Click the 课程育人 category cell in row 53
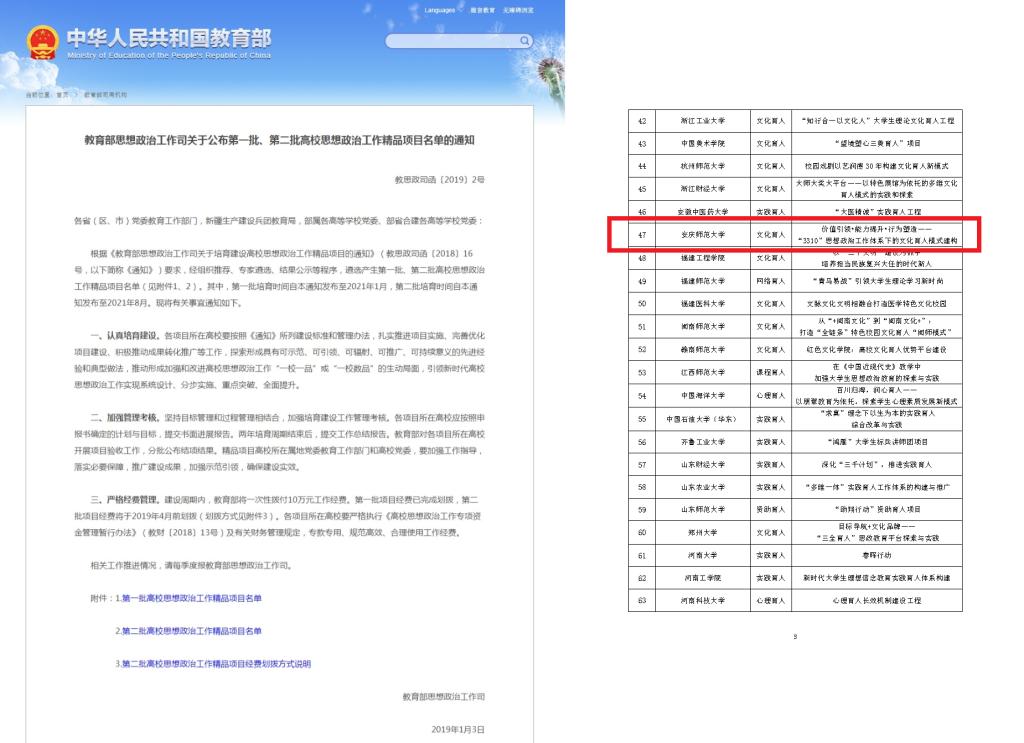This screenshot has height=743, width=1024. coord(771,372)
